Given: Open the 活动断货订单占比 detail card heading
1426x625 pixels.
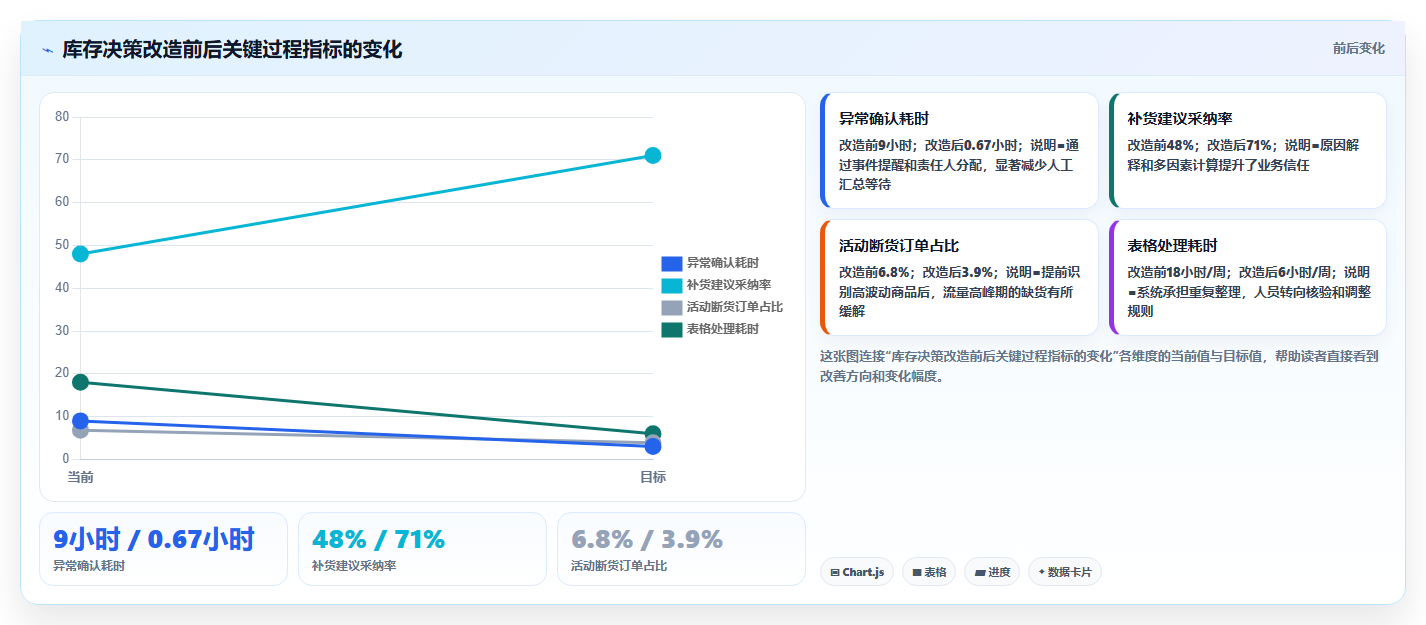Looking at the screenshot, I should click(899, 246).
